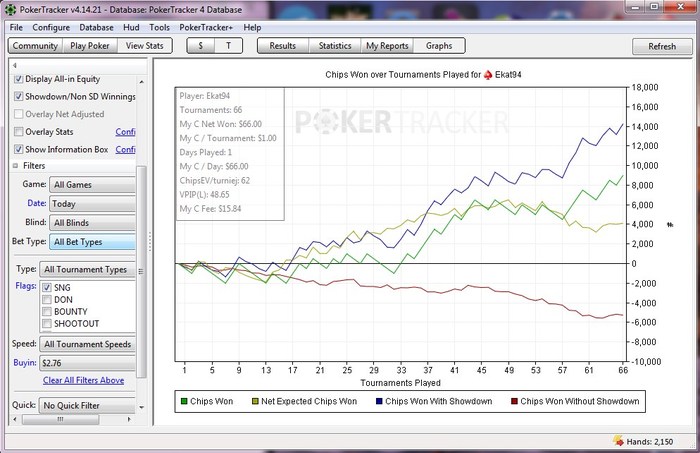Open the Quick filter dropdown

click(87, 406)
